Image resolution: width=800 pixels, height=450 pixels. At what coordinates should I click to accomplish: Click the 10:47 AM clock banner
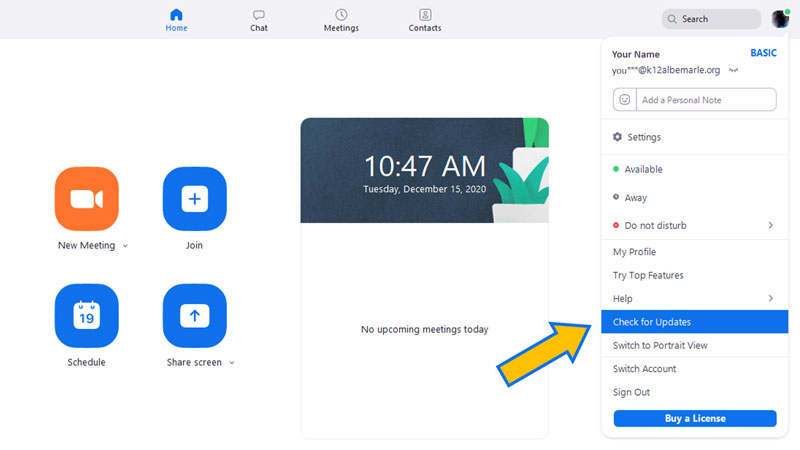(424, 170)
